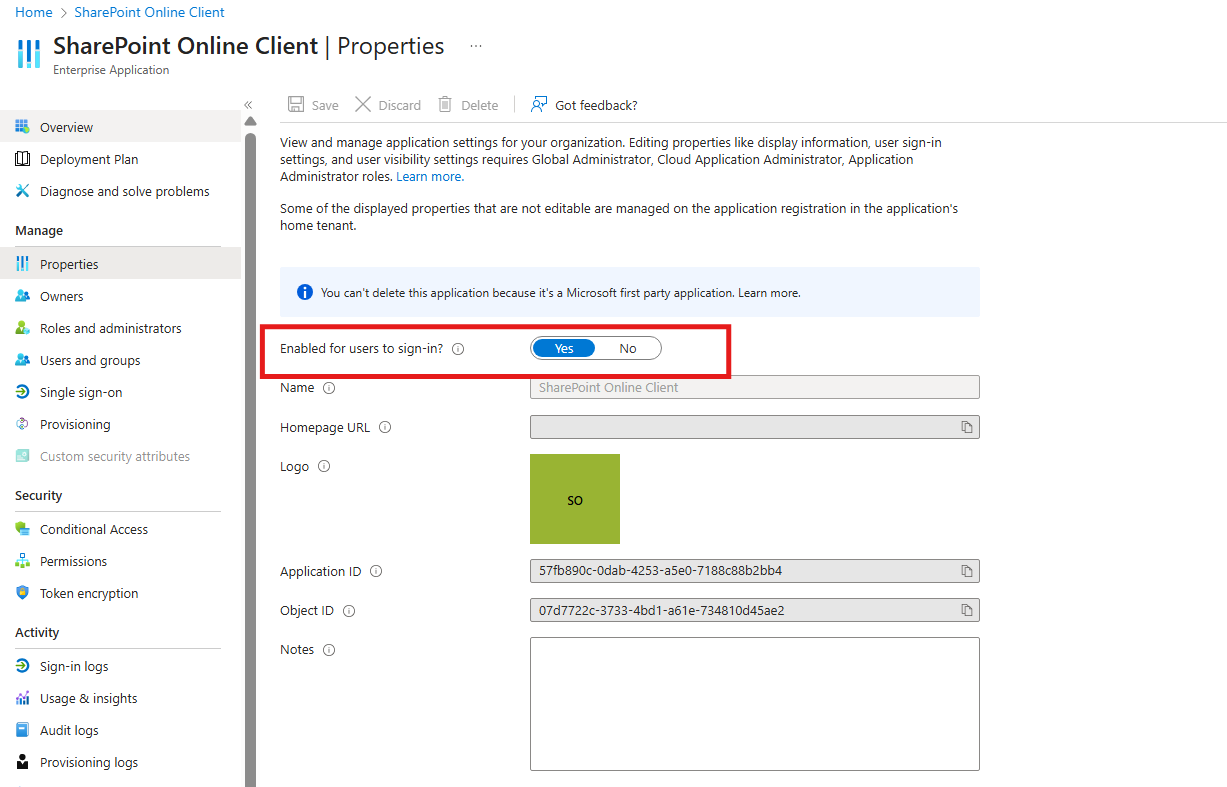Viewport: 1227px width, 787px height.
Task: Copy the Homepage URL value
Action: pos(966,427)
